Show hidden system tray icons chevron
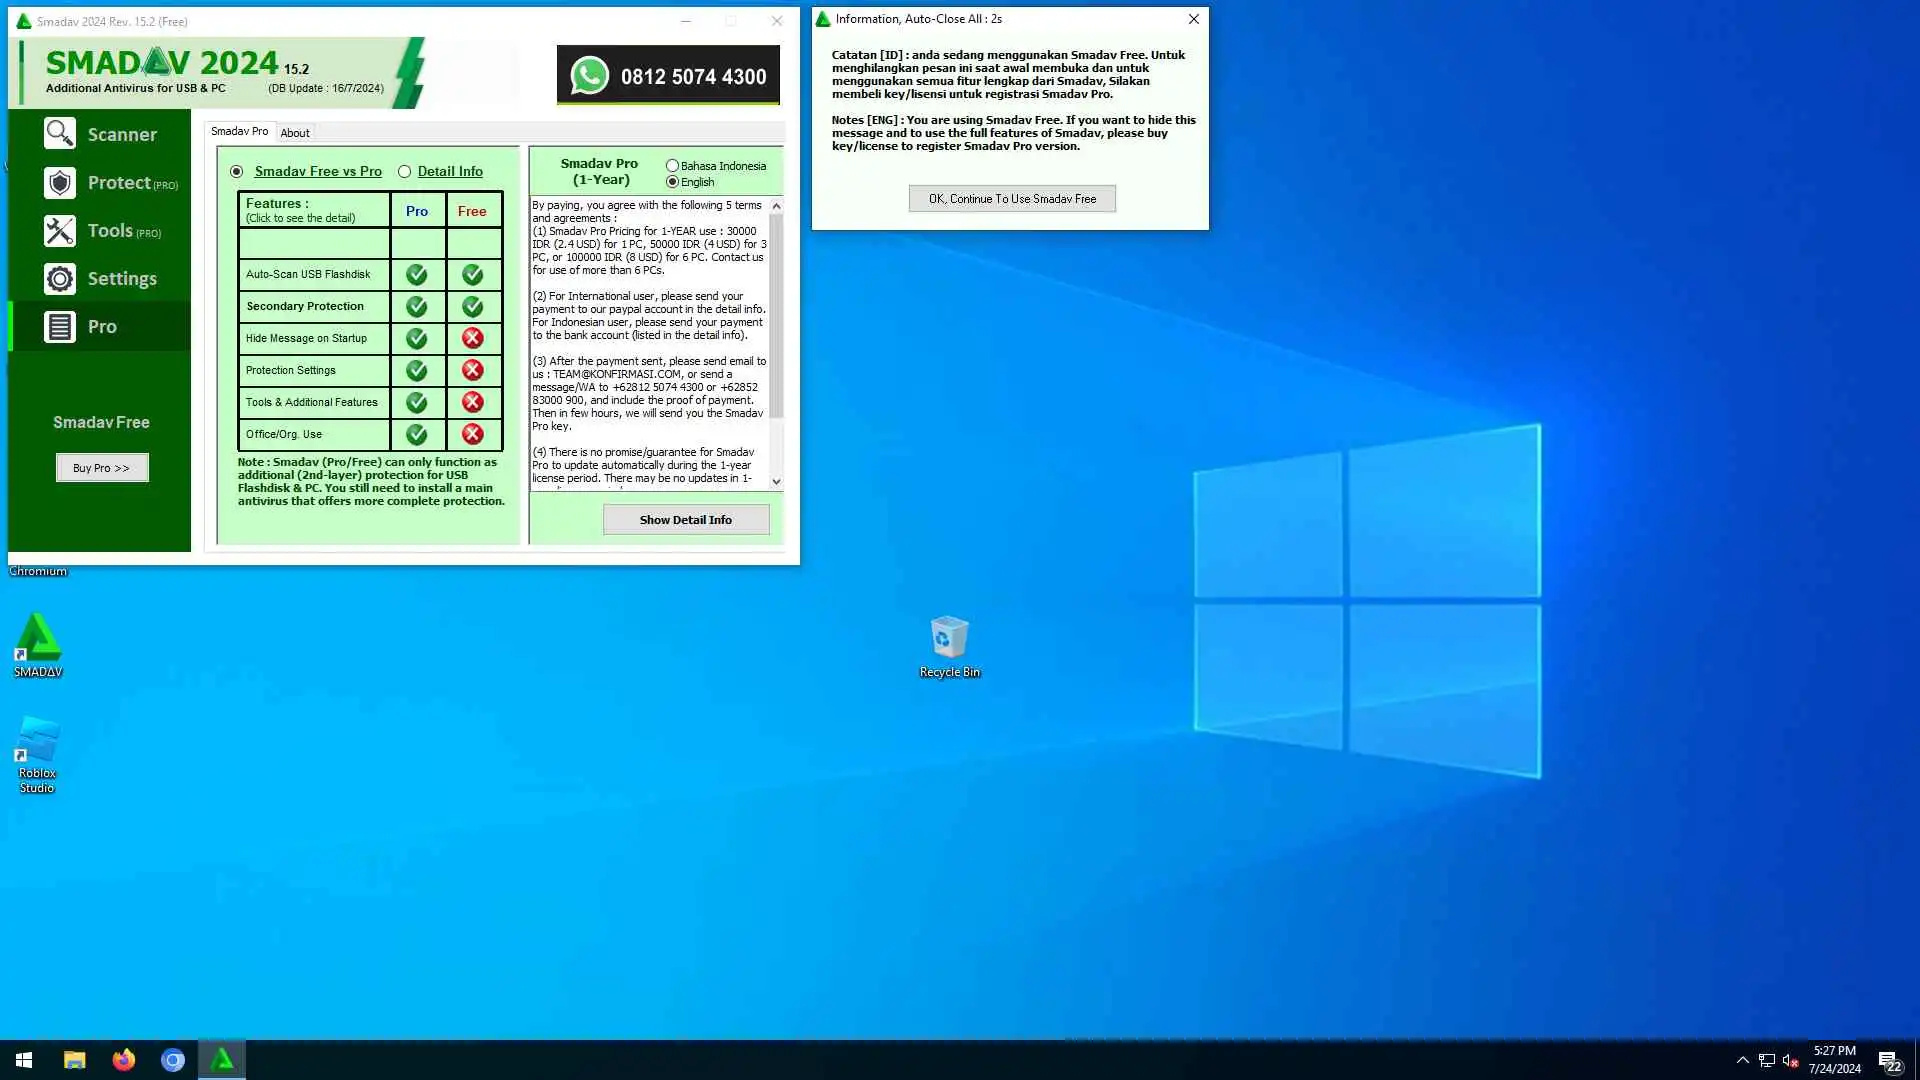 tap(1742, 1060)
